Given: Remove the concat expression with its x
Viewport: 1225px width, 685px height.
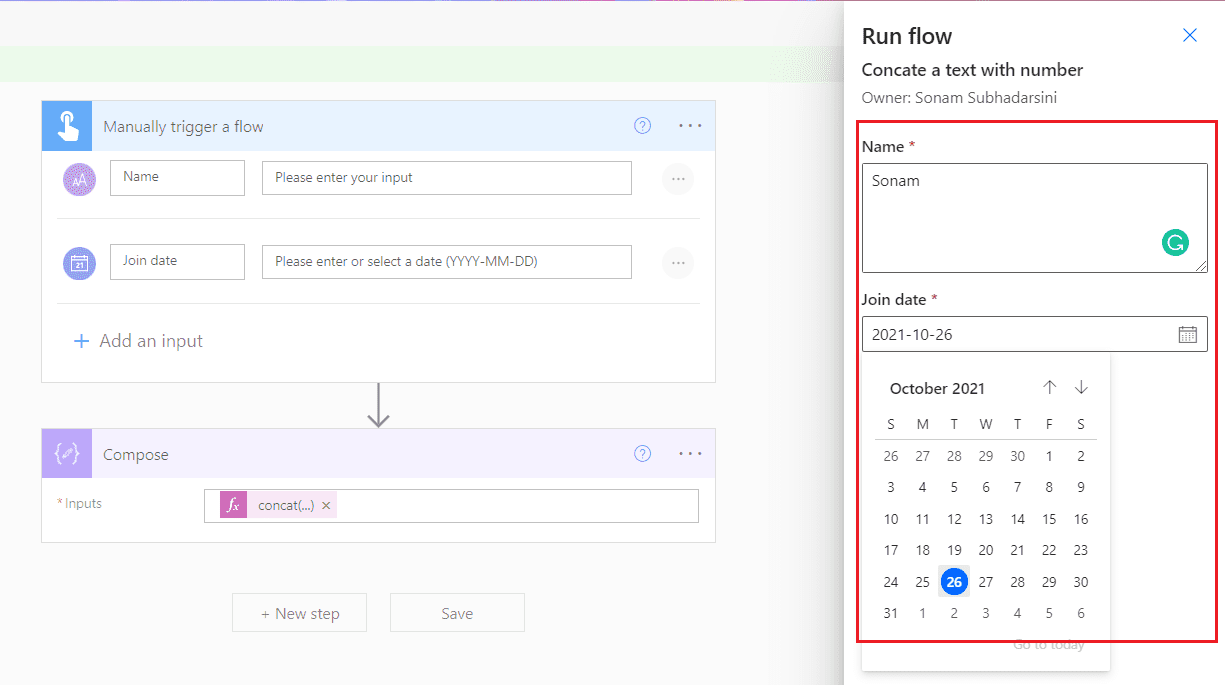Looking at the screenshot, I should point(326,505).
